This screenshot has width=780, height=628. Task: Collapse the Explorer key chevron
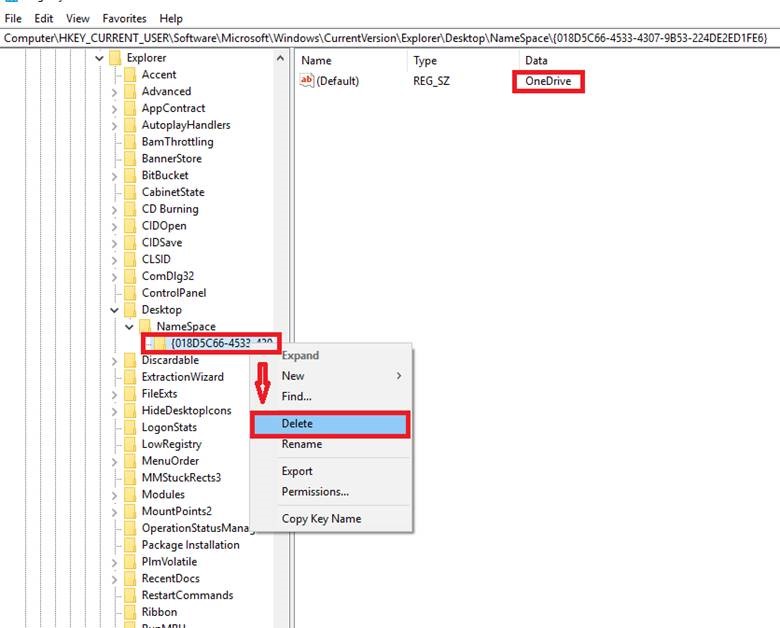[99, 58]
